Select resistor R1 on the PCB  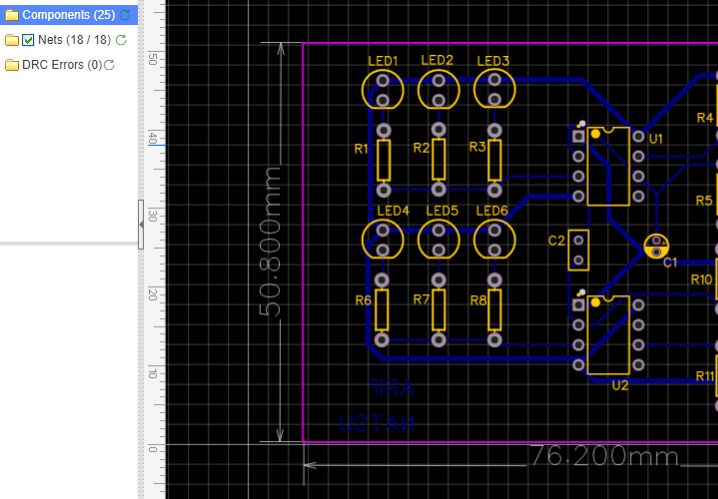(x=383, y=160)
